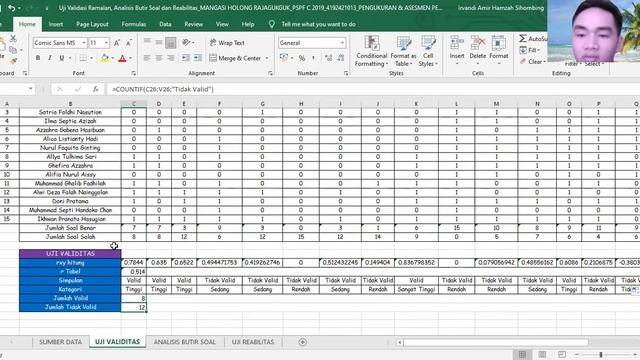Open the Comic Sans MS font name dropdown
Viewport: 640px width, 360px height.
point(84,43)
